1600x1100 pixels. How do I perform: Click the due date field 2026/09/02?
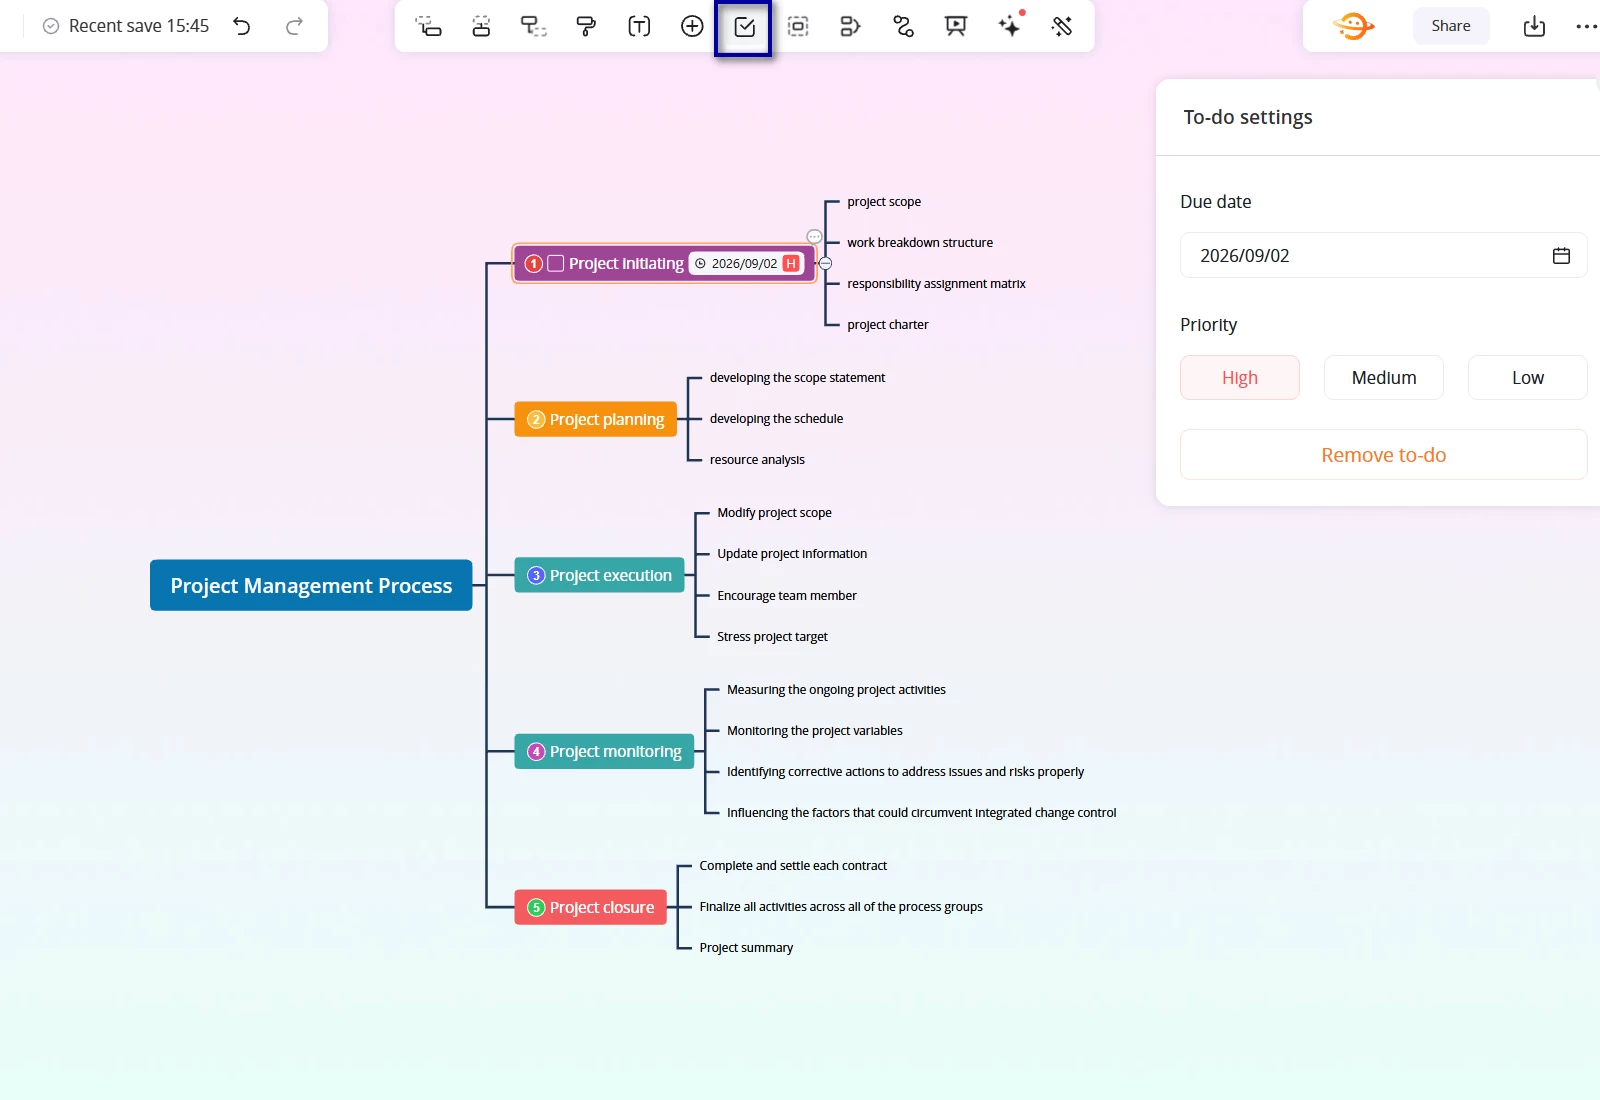pyautogui.click(x=1384, y=256)
